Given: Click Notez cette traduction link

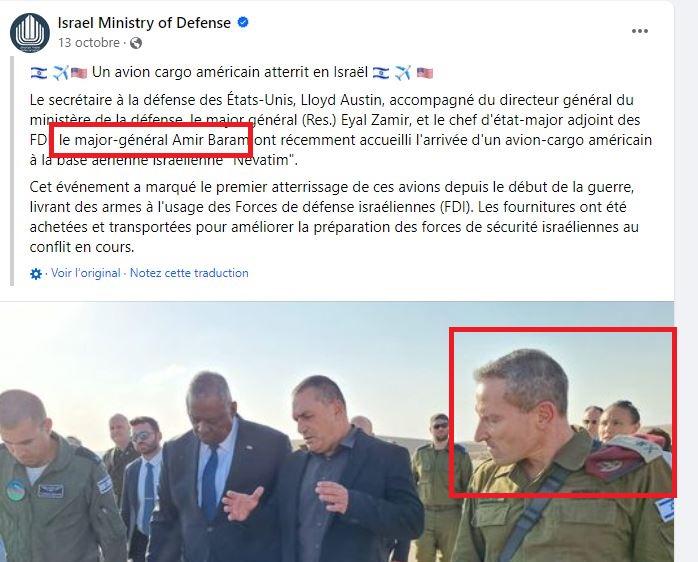Looking at the screenshot, I should tap(189, 273).
